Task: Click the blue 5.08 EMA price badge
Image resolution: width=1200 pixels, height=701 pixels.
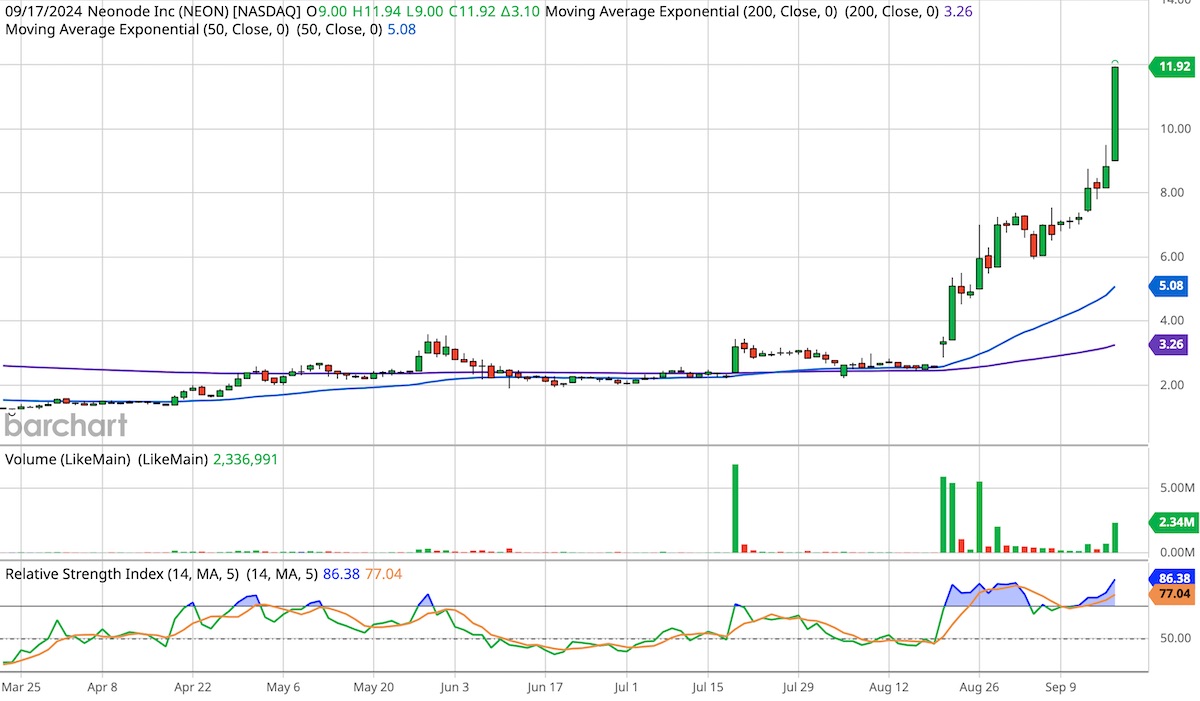Action: click(1172, 286)
